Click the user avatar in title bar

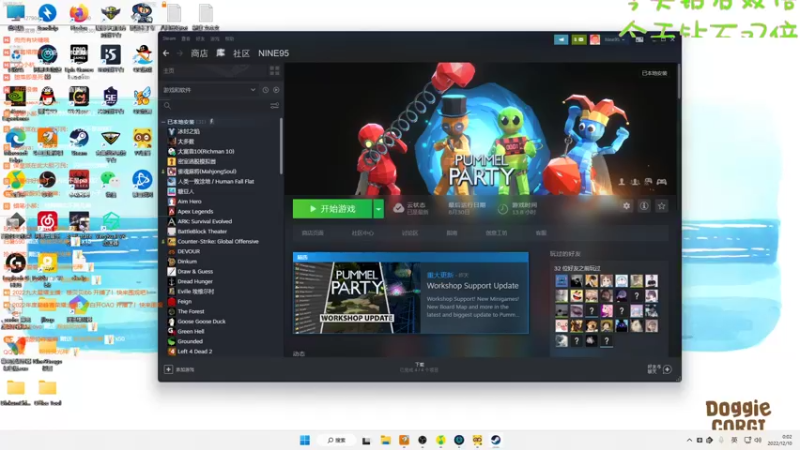(x=595, y=39)
